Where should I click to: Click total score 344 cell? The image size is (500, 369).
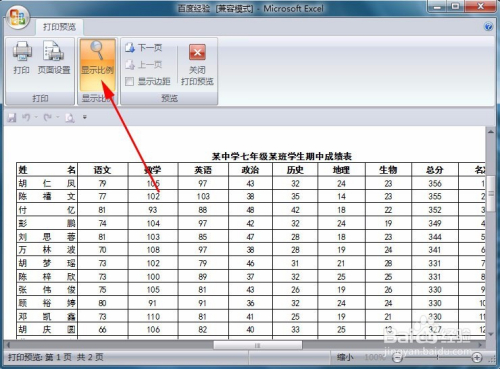[x=435, y=237]
